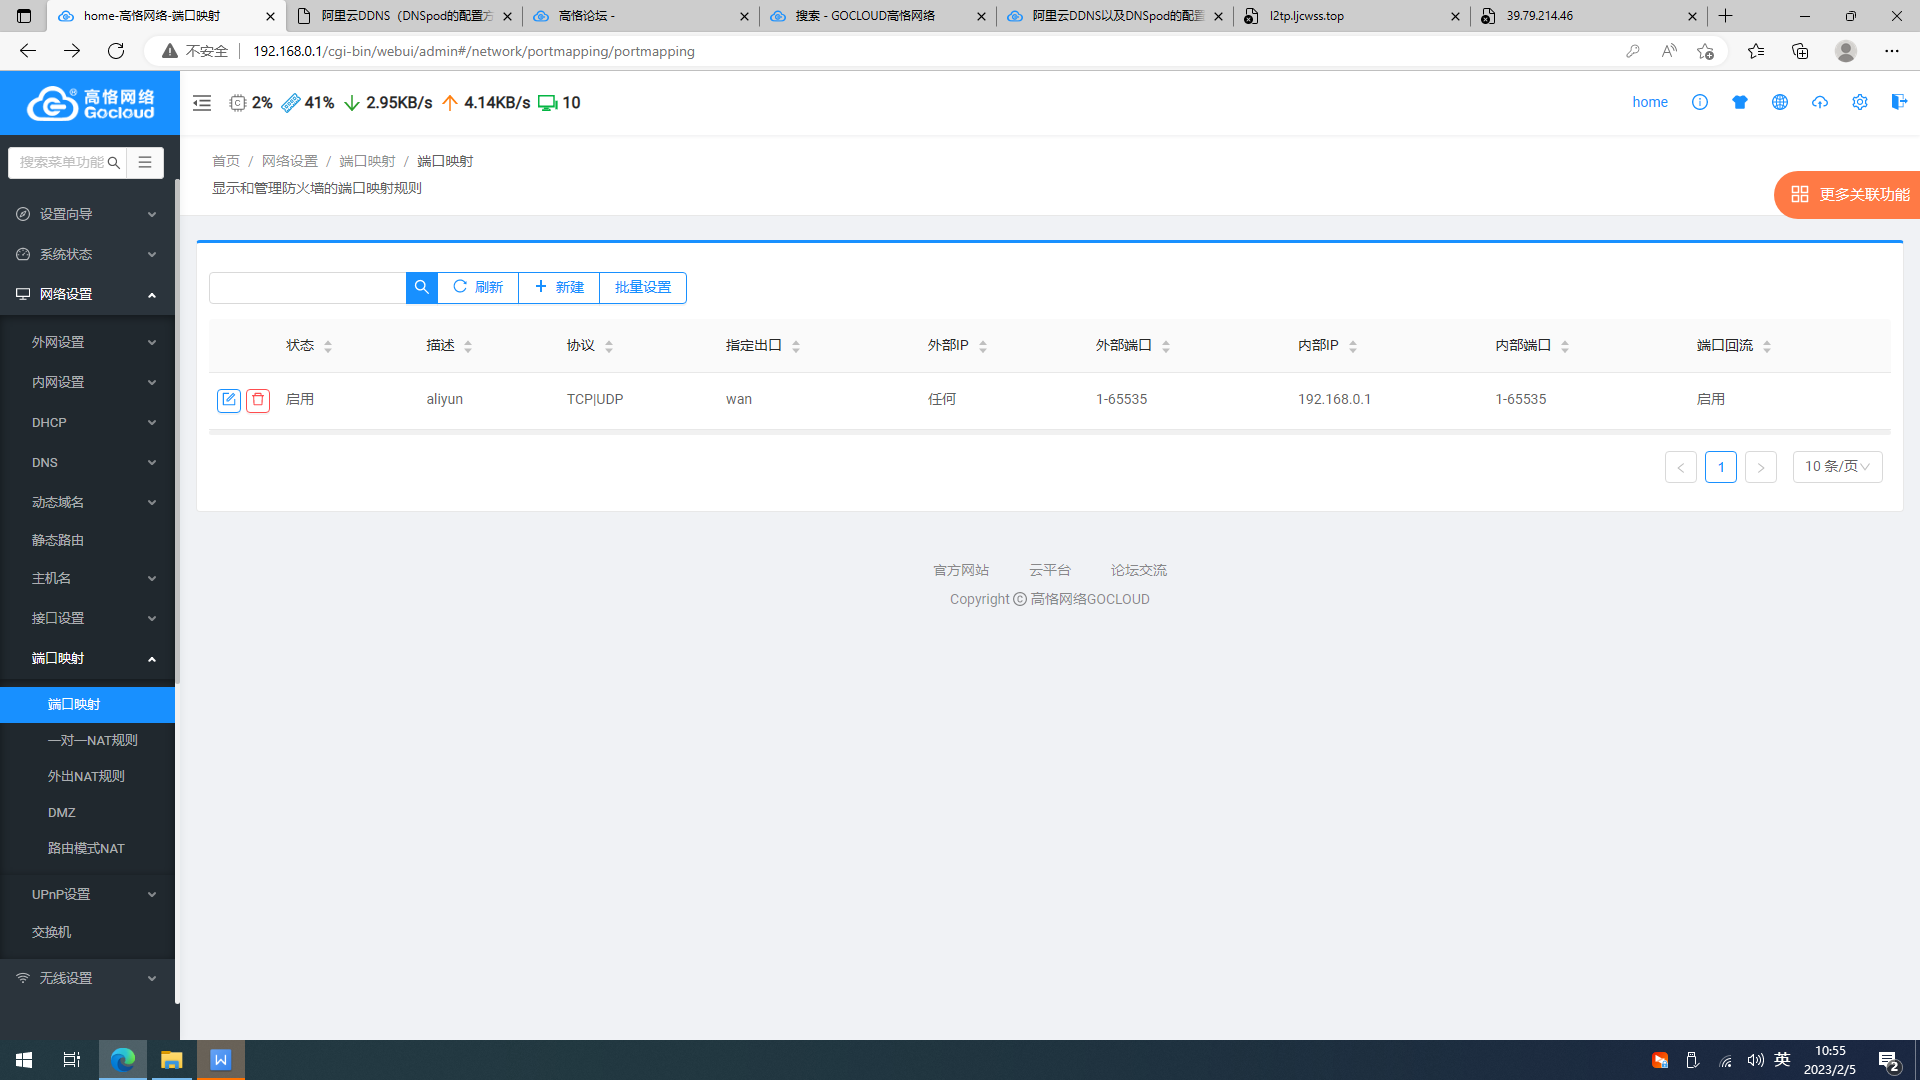Expand the 设置向导 sidebar menu

coord(87,214)
